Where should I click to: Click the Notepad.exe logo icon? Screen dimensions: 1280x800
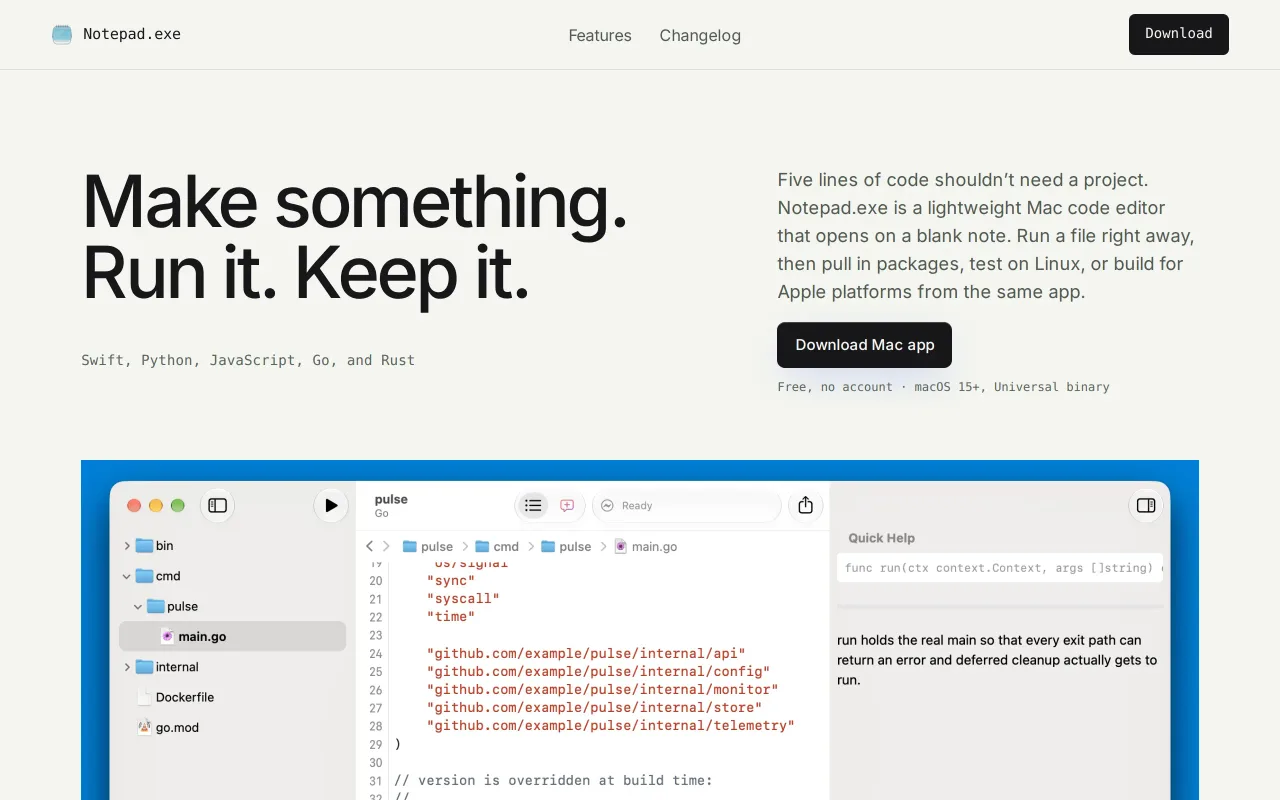click(x=62, y=34)
